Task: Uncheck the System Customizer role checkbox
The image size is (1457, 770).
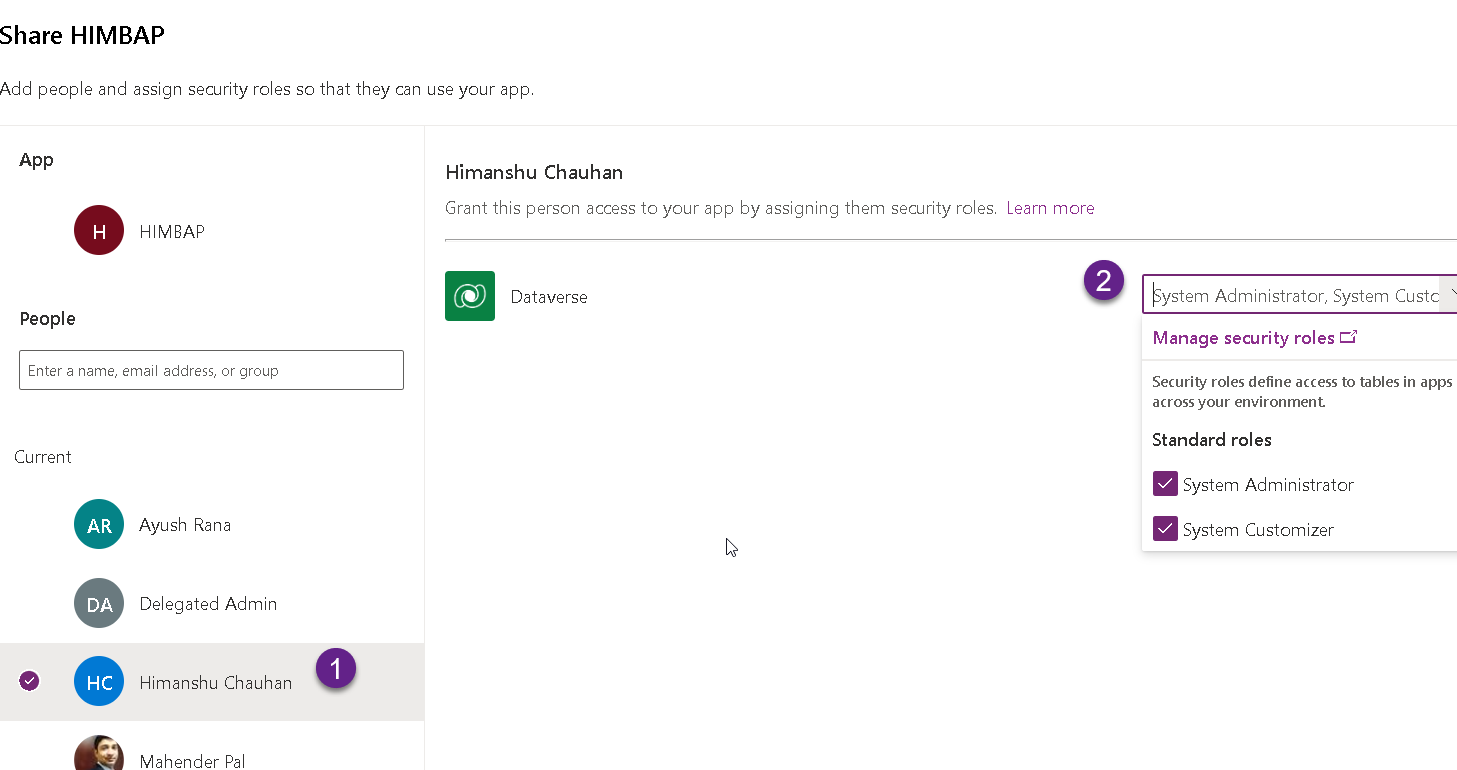Action: pos(1165,529)
